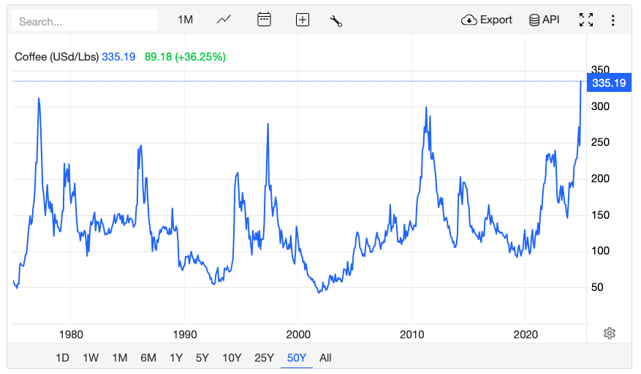Image resolution: width=641 pixels, height=374 pixels.
Task: Select the 6M time range
Action: 148,358
